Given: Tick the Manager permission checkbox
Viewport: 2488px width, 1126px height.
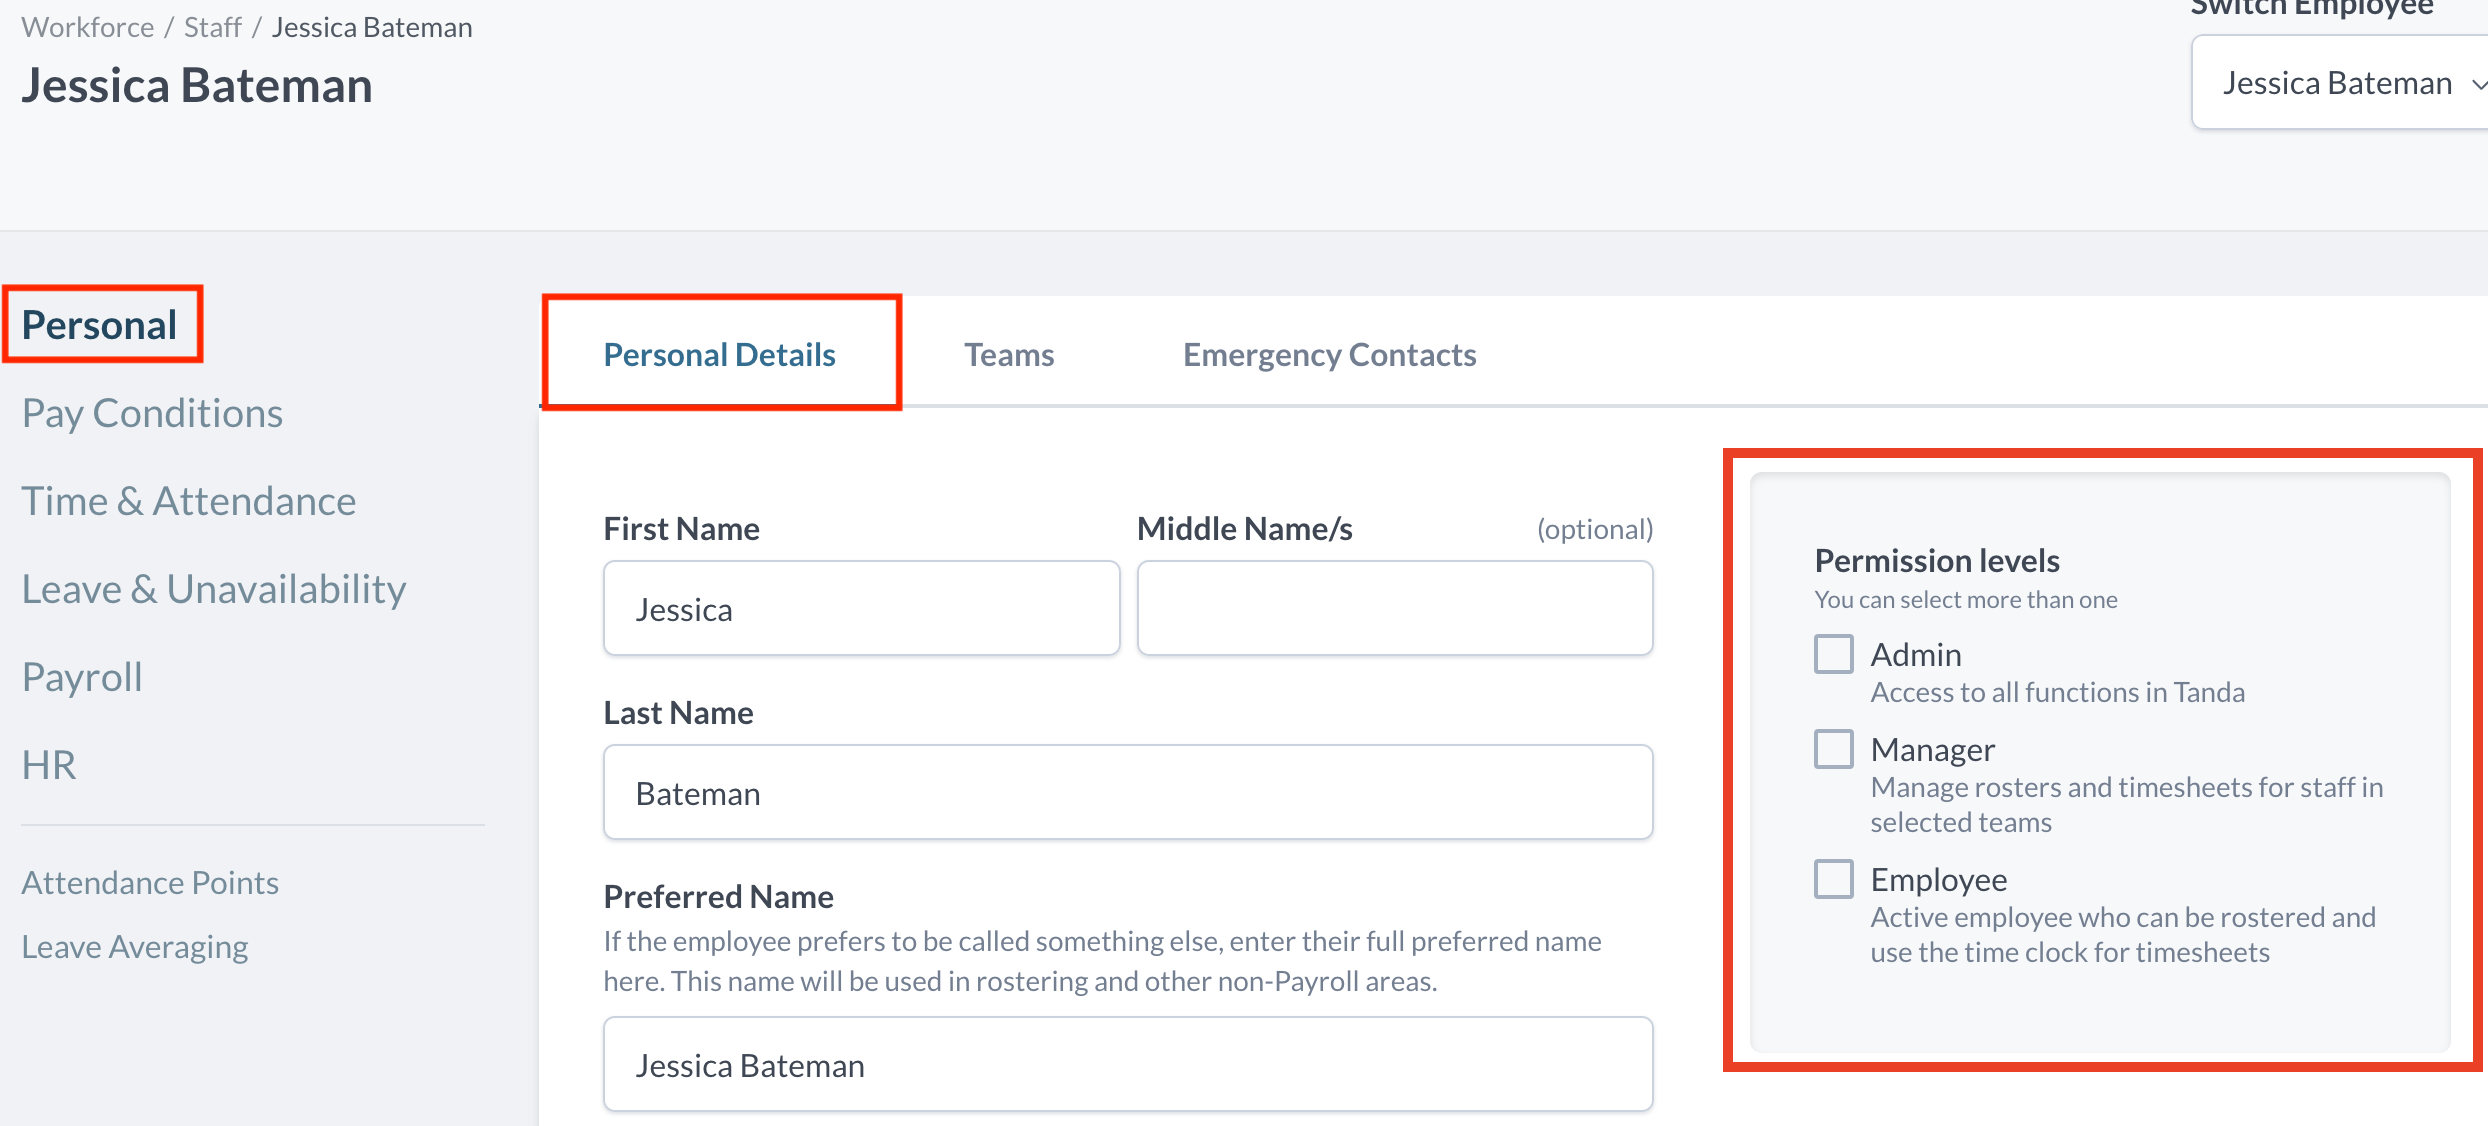Looking at the screenshot, I should click(x=1834, y=749).
